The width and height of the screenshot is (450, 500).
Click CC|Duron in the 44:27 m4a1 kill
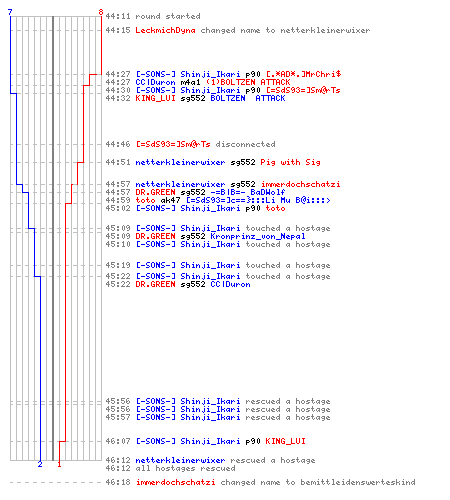155,82
